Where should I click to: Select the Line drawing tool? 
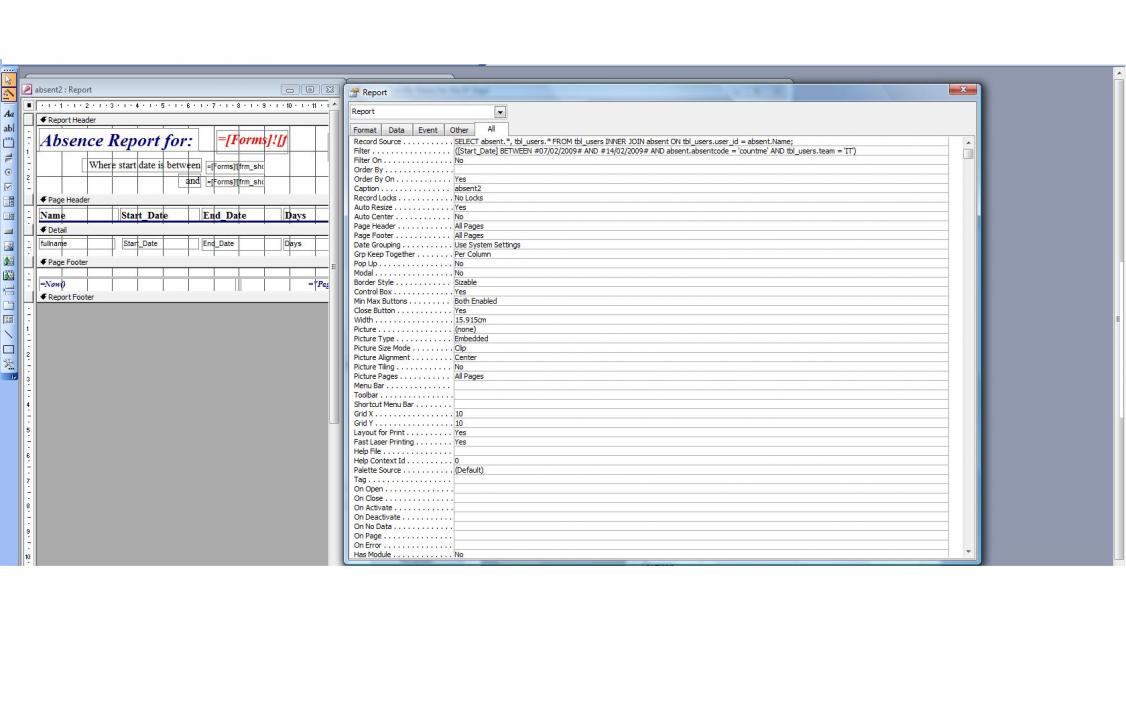pyautogui.click(x=9, y=334)
